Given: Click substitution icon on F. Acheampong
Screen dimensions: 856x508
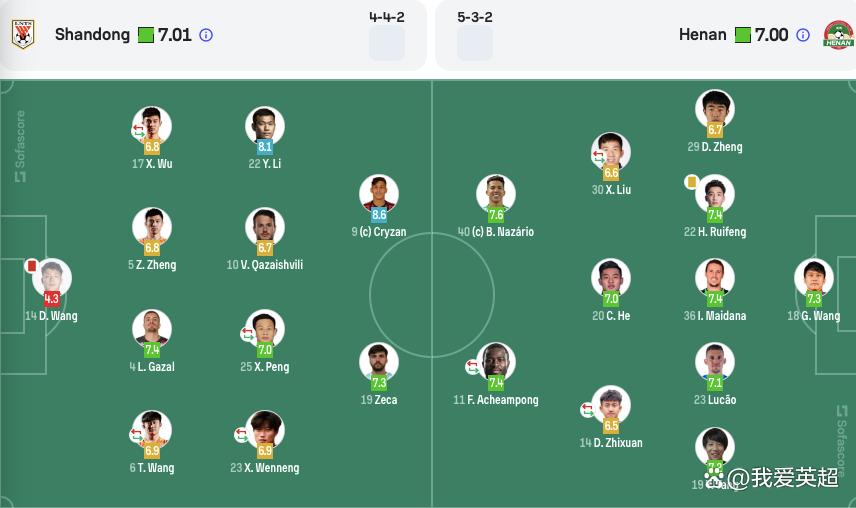Looking at the screenshot, I should [x=473, y=367].
